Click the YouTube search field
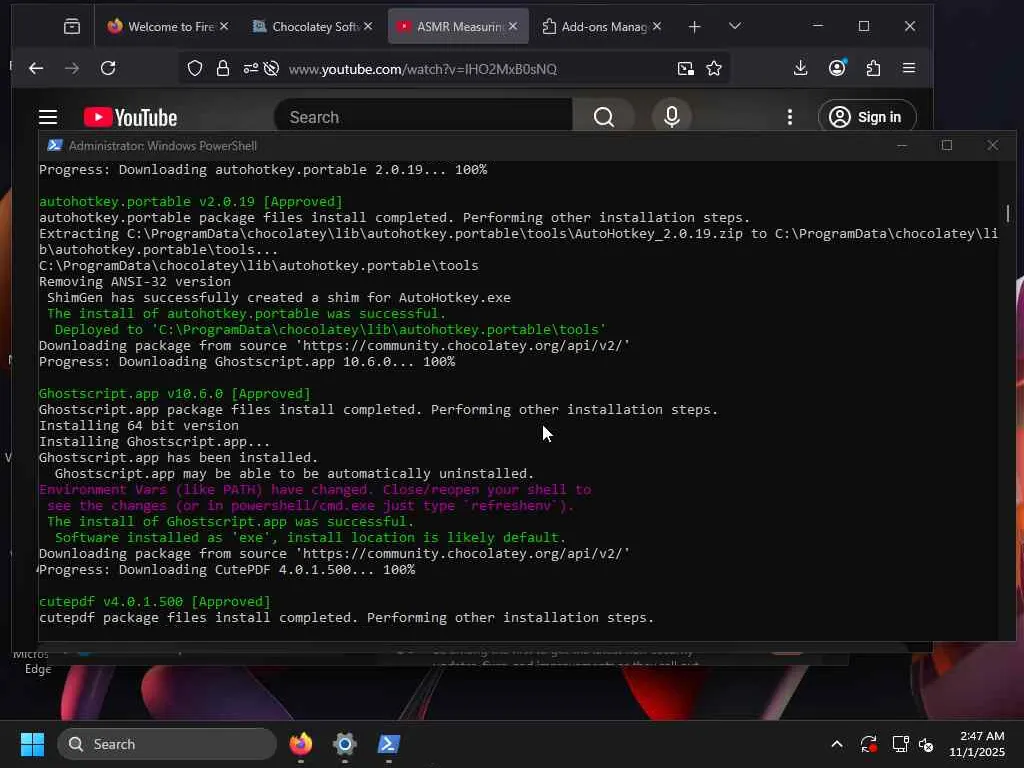Screen dimensions: 1024x768 pyautogui.click(x=424, y=116)
